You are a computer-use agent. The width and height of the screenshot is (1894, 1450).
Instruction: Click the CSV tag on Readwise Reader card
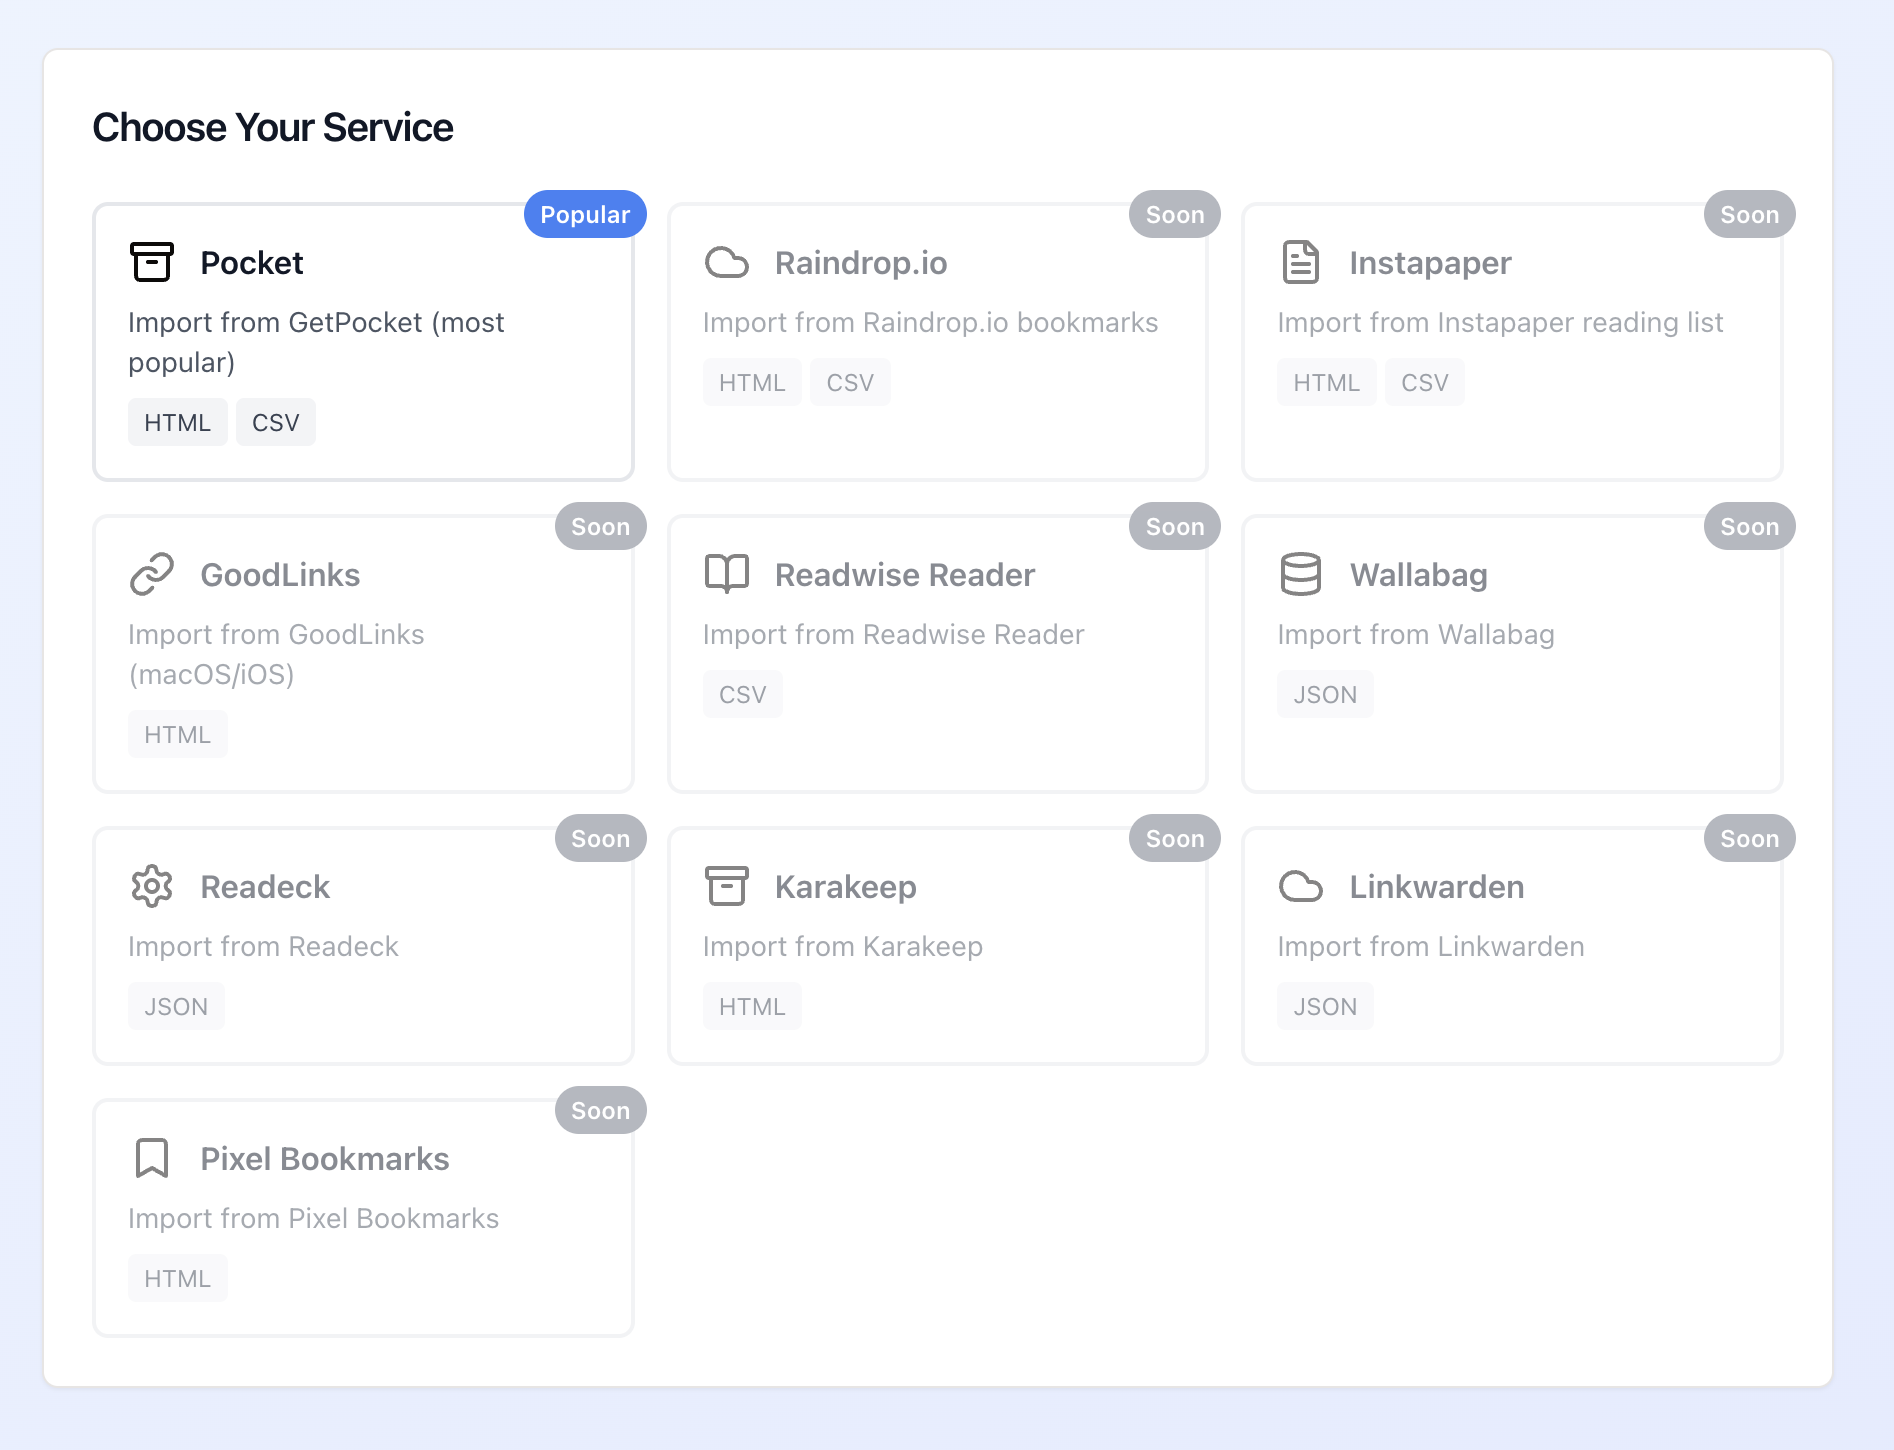(x=743, y=694)
